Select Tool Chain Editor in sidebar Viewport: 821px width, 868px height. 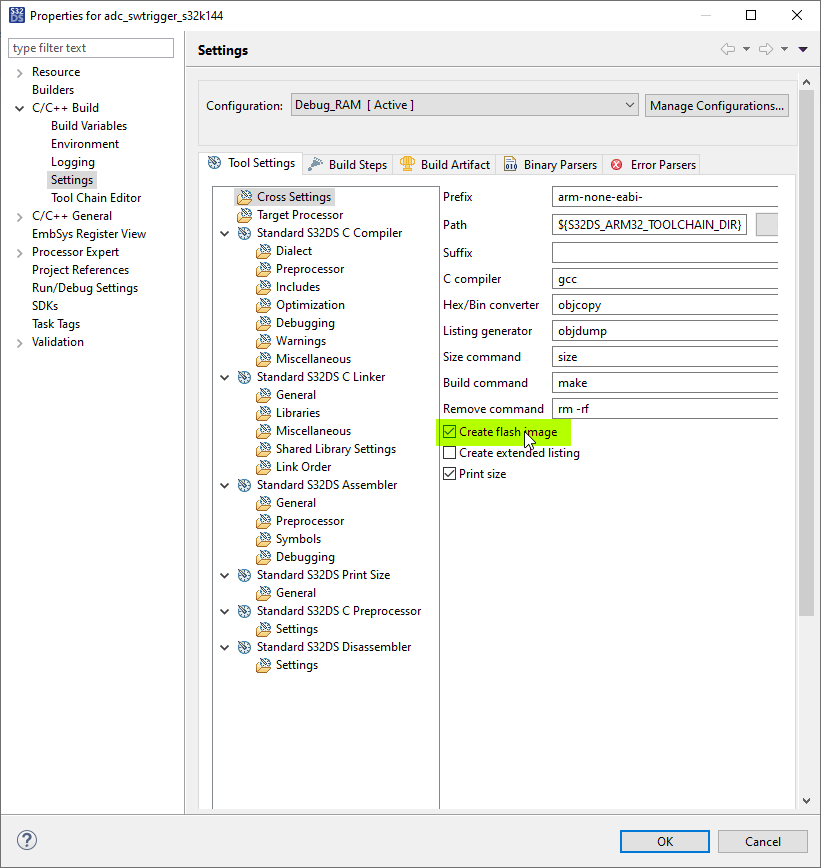point(96,198)
